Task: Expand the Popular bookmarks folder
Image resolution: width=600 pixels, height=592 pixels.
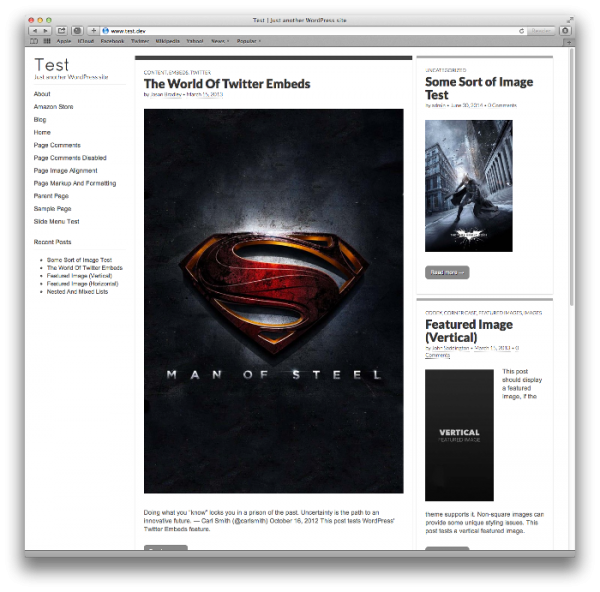Action: click(x=248, y=41)
